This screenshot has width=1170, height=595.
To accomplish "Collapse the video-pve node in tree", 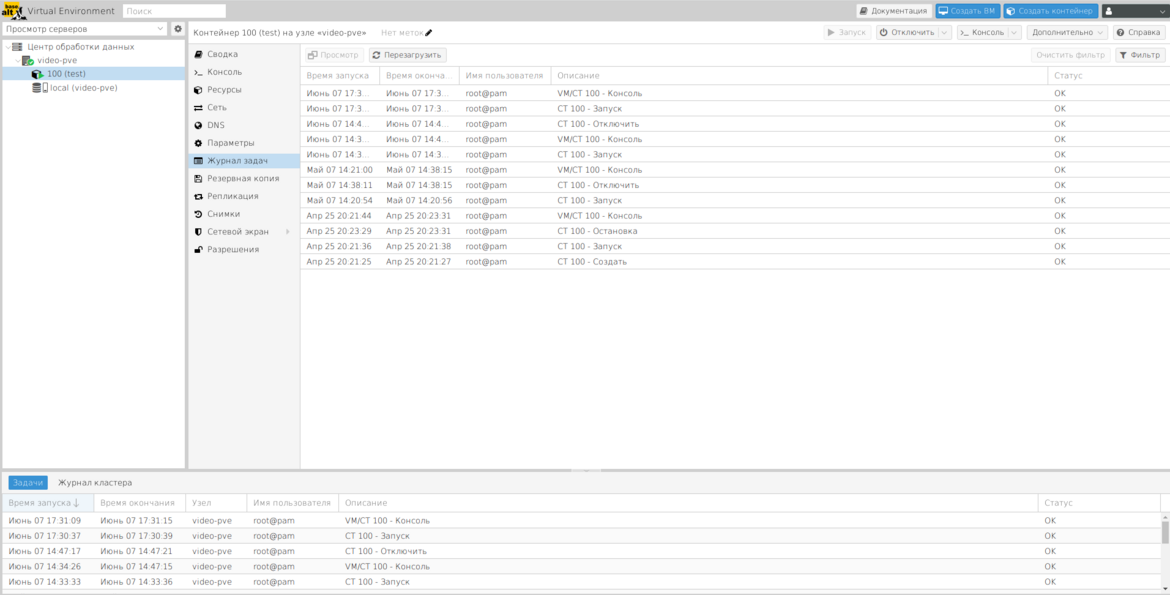I will pyautogui.click(x=19, y=60).
